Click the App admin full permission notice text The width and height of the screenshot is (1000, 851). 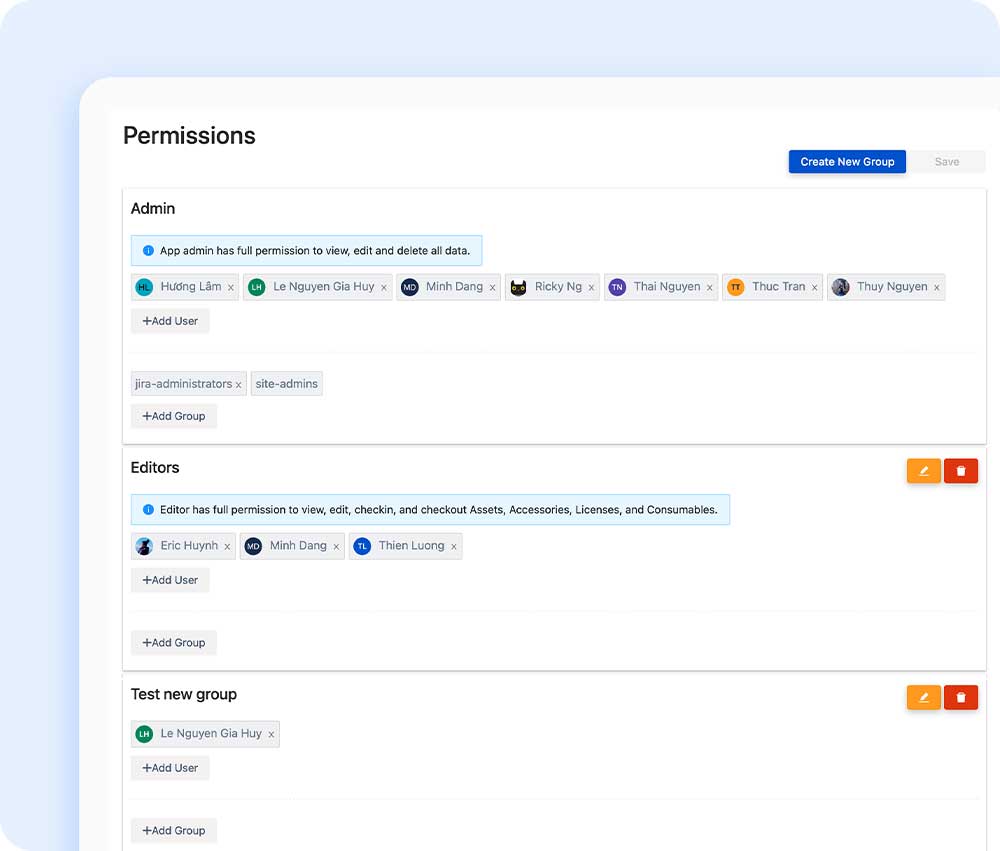[x=315, y=251]
